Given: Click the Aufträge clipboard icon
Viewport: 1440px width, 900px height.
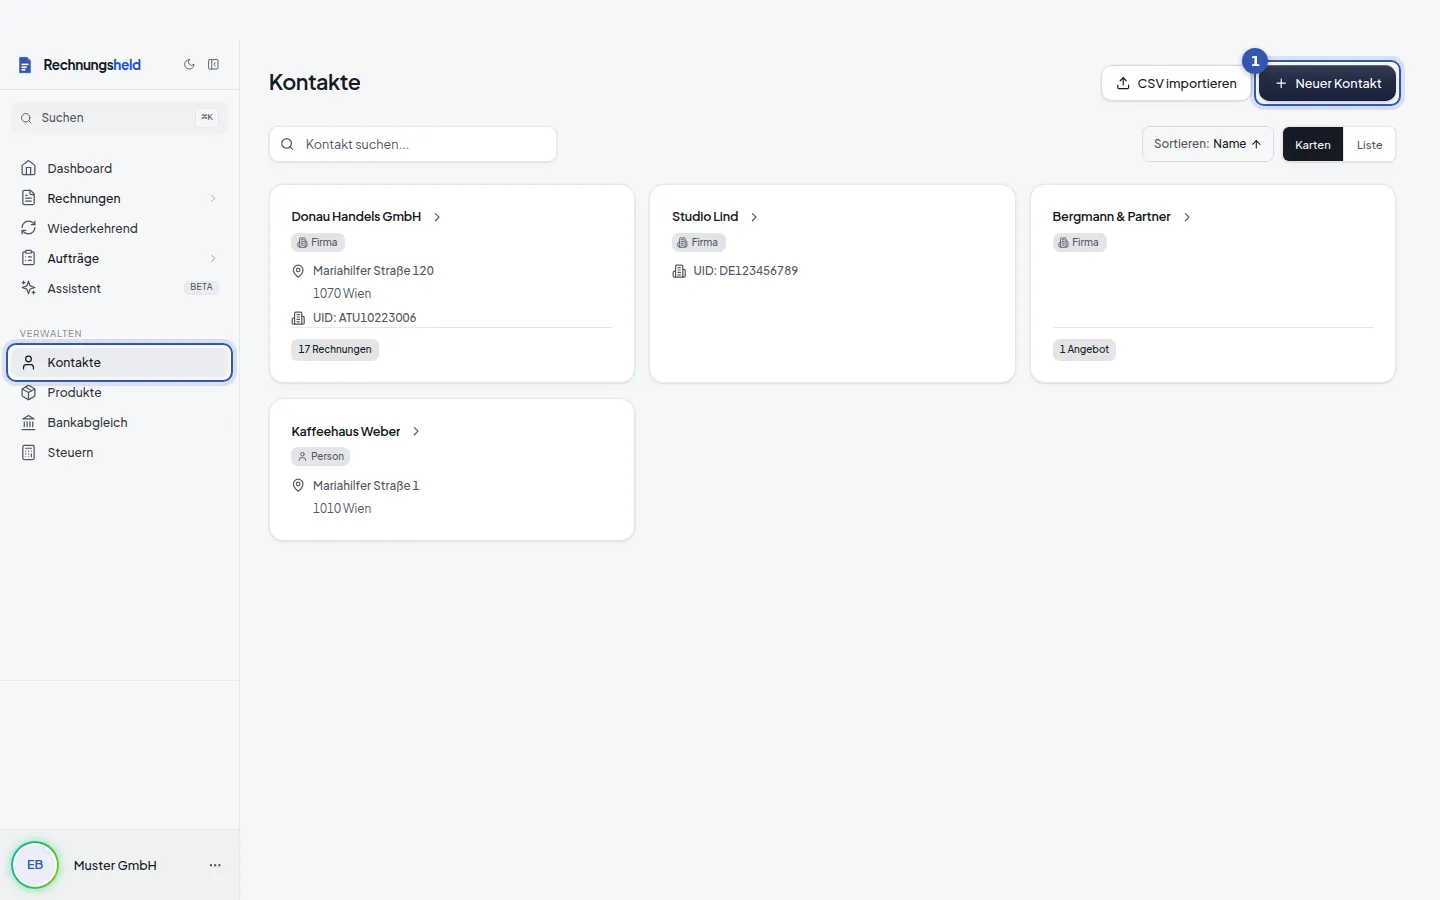Looking at the screenshot, I should point(29,258).
